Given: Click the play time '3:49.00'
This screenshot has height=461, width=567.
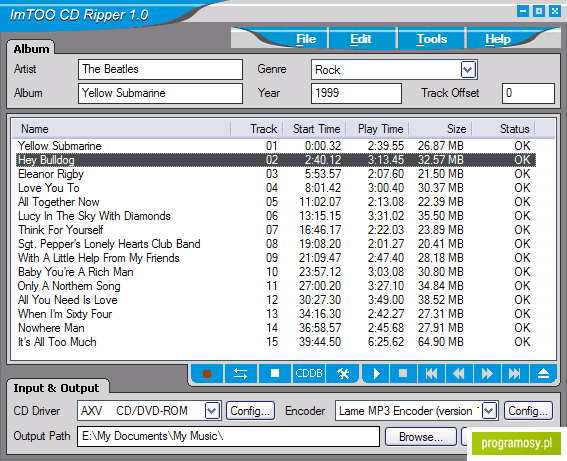Looking at the screenshot, I should 385,300.
